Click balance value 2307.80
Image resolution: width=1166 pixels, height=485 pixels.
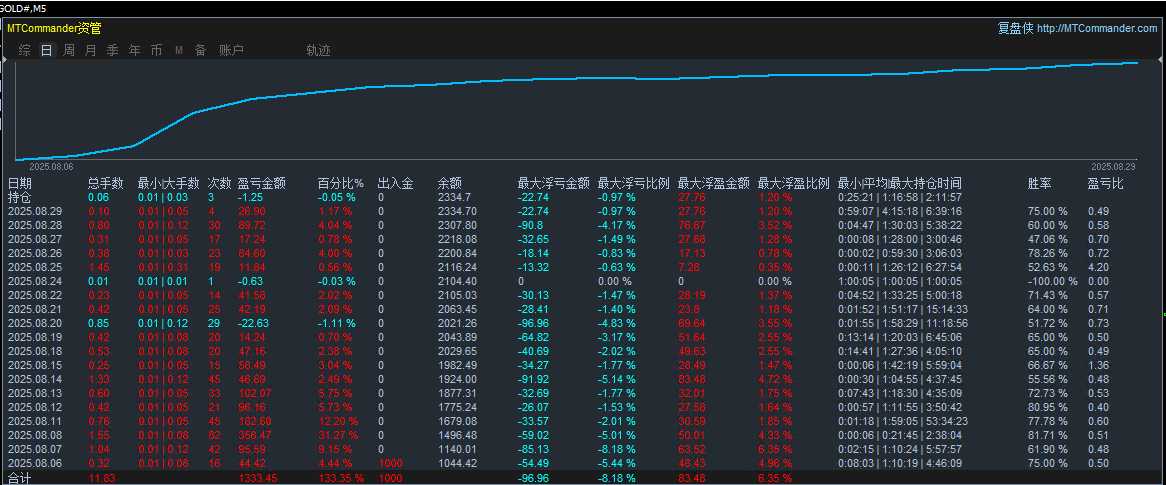tap(457, 225)
